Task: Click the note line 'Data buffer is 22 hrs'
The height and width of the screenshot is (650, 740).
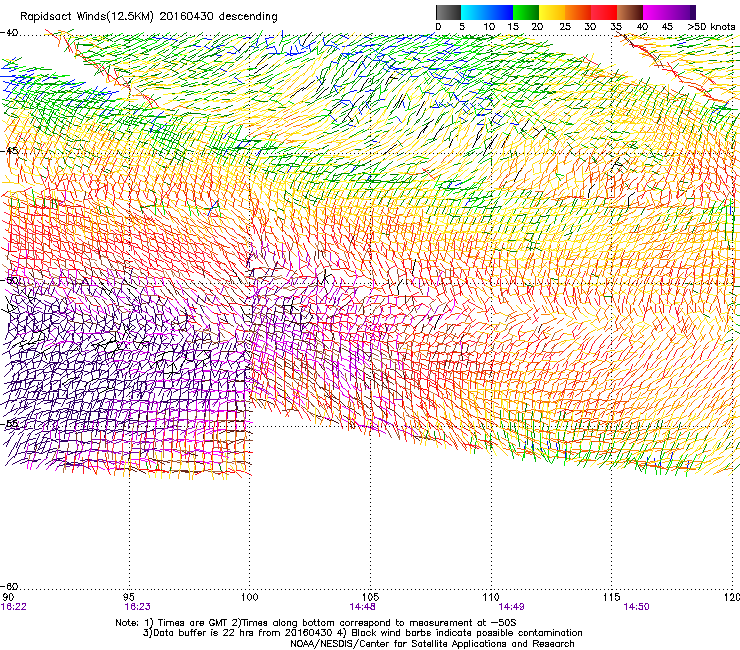Action: coord(202,633)
